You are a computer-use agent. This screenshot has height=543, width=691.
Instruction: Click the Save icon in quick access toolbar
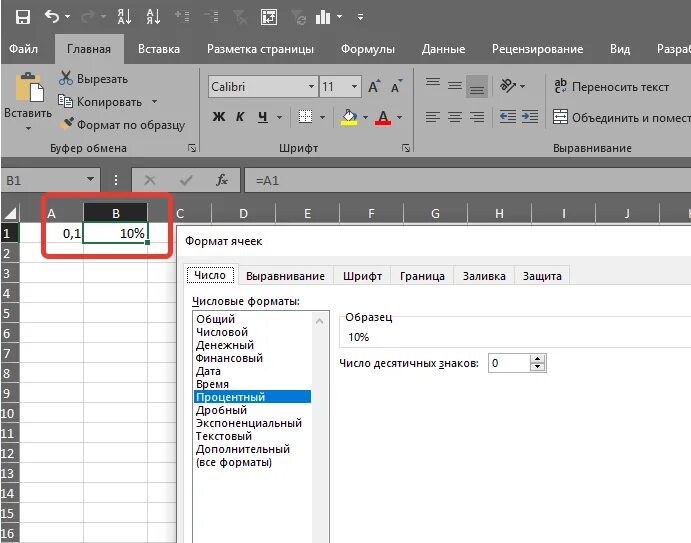coord(22,17)
